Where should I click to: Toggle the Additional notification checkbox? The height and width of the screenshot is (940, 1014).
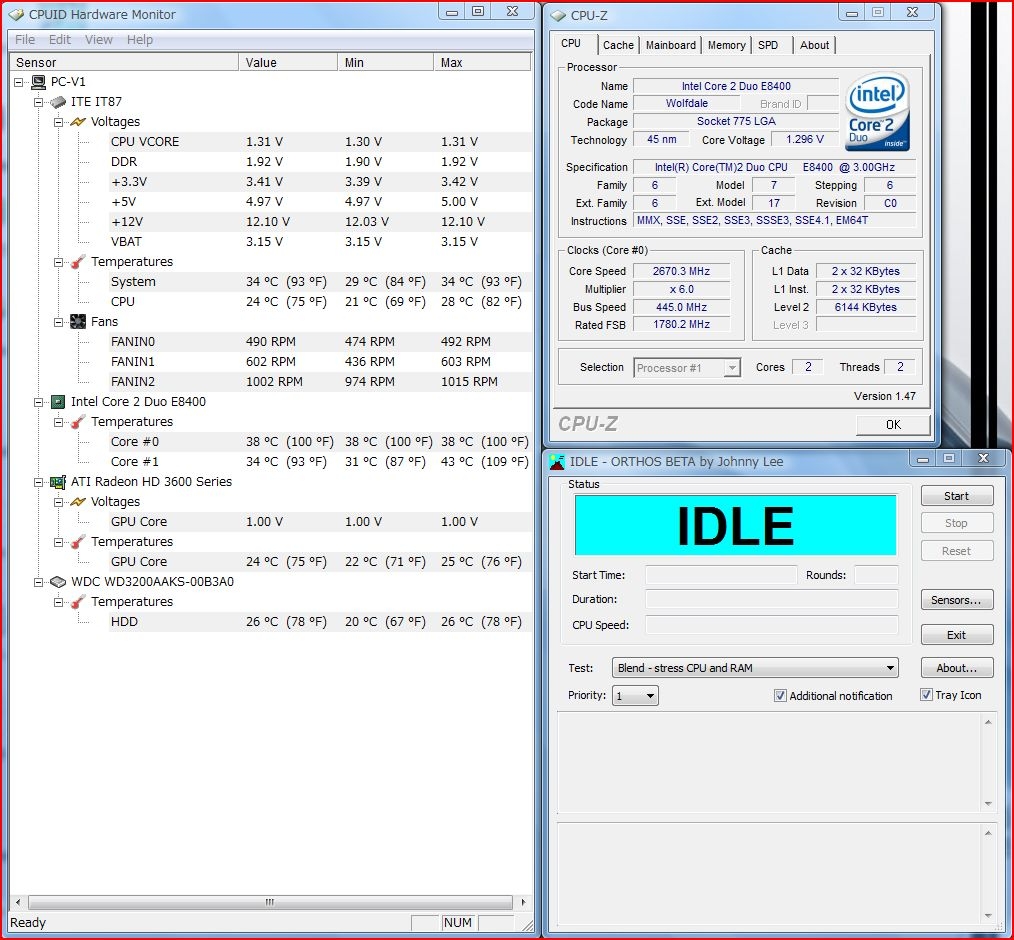coord(780,696)
